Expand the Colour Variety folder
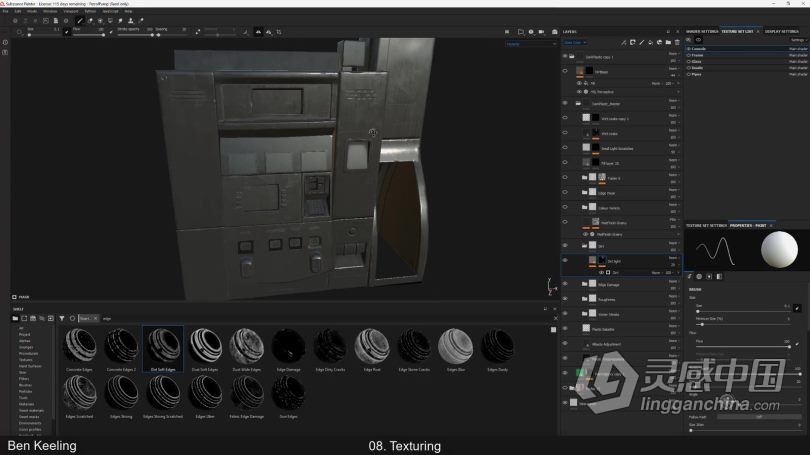 (584, 207)
